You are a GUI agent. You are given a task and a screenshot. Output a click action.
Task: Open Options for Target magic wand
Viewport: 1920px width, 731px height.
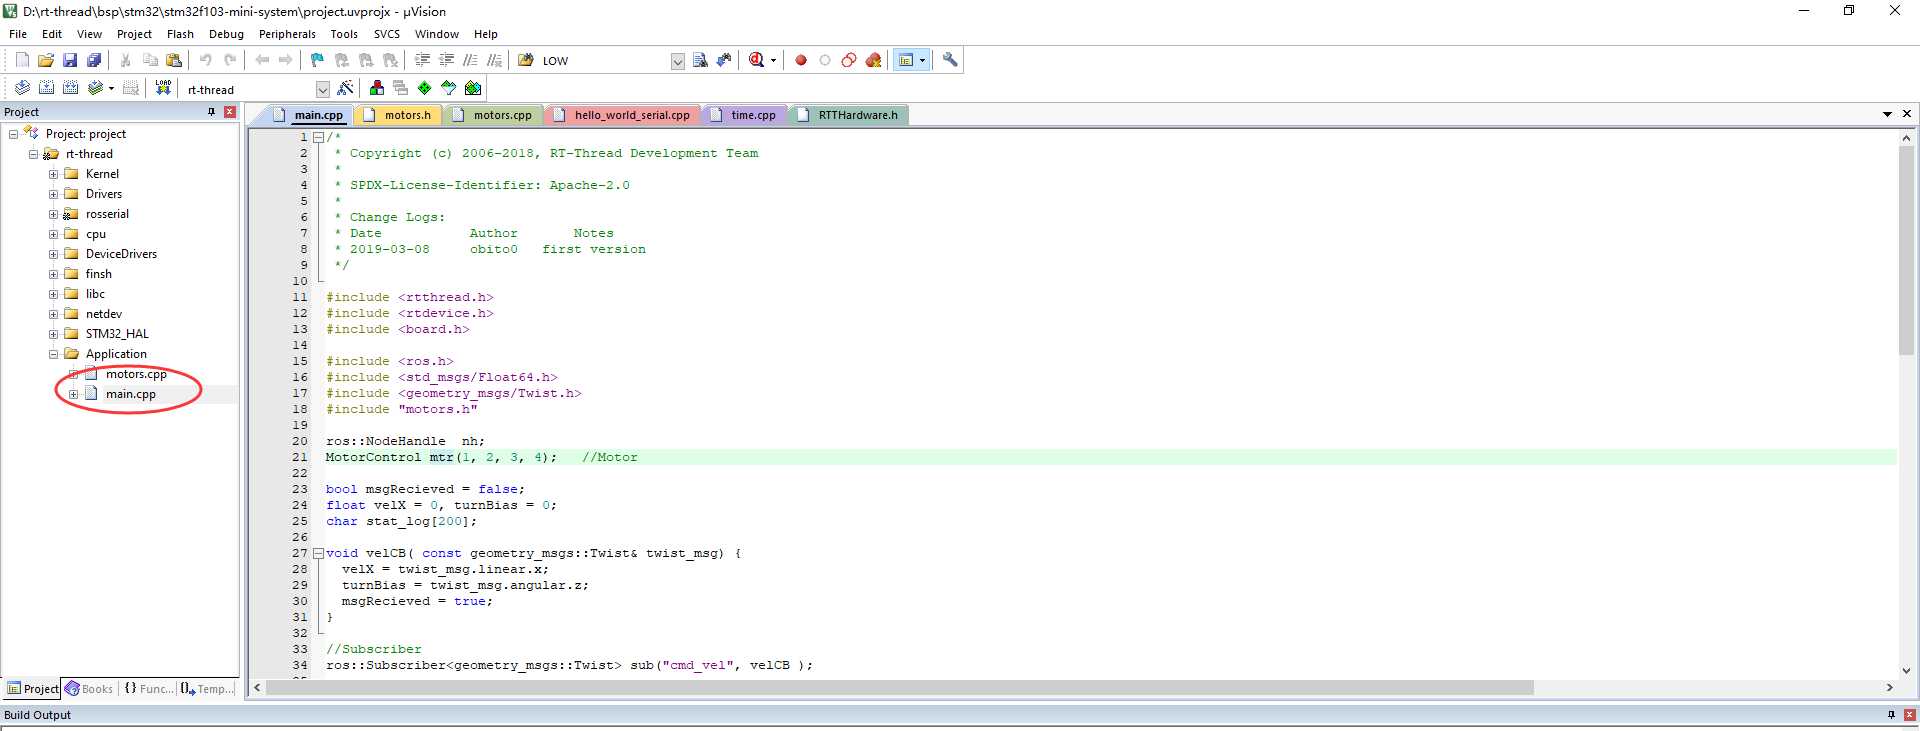click(x=345, y=88)
